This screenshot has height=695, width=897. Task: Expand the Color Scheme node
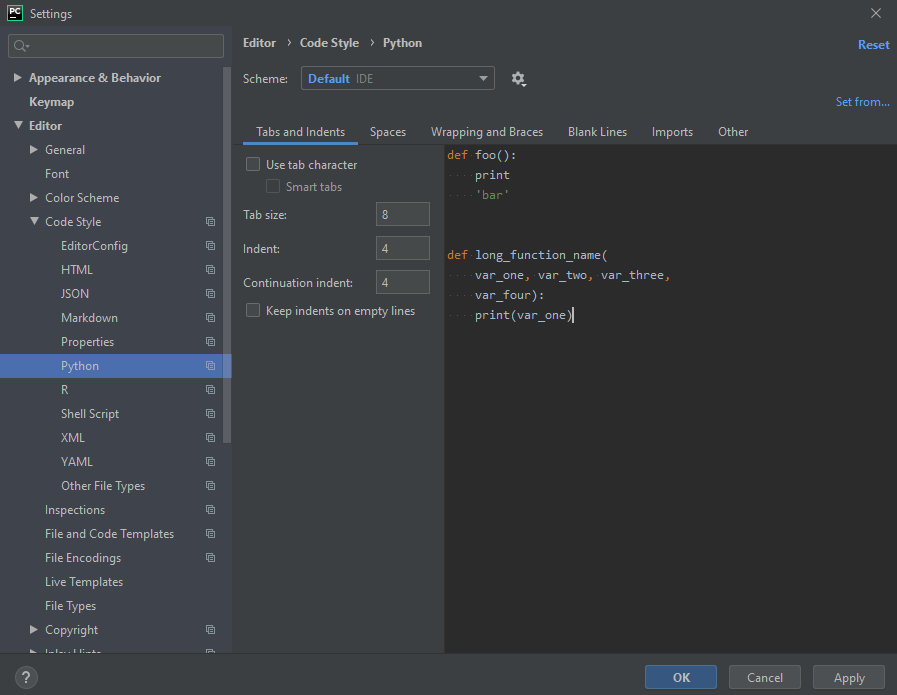tap(34, 197)
